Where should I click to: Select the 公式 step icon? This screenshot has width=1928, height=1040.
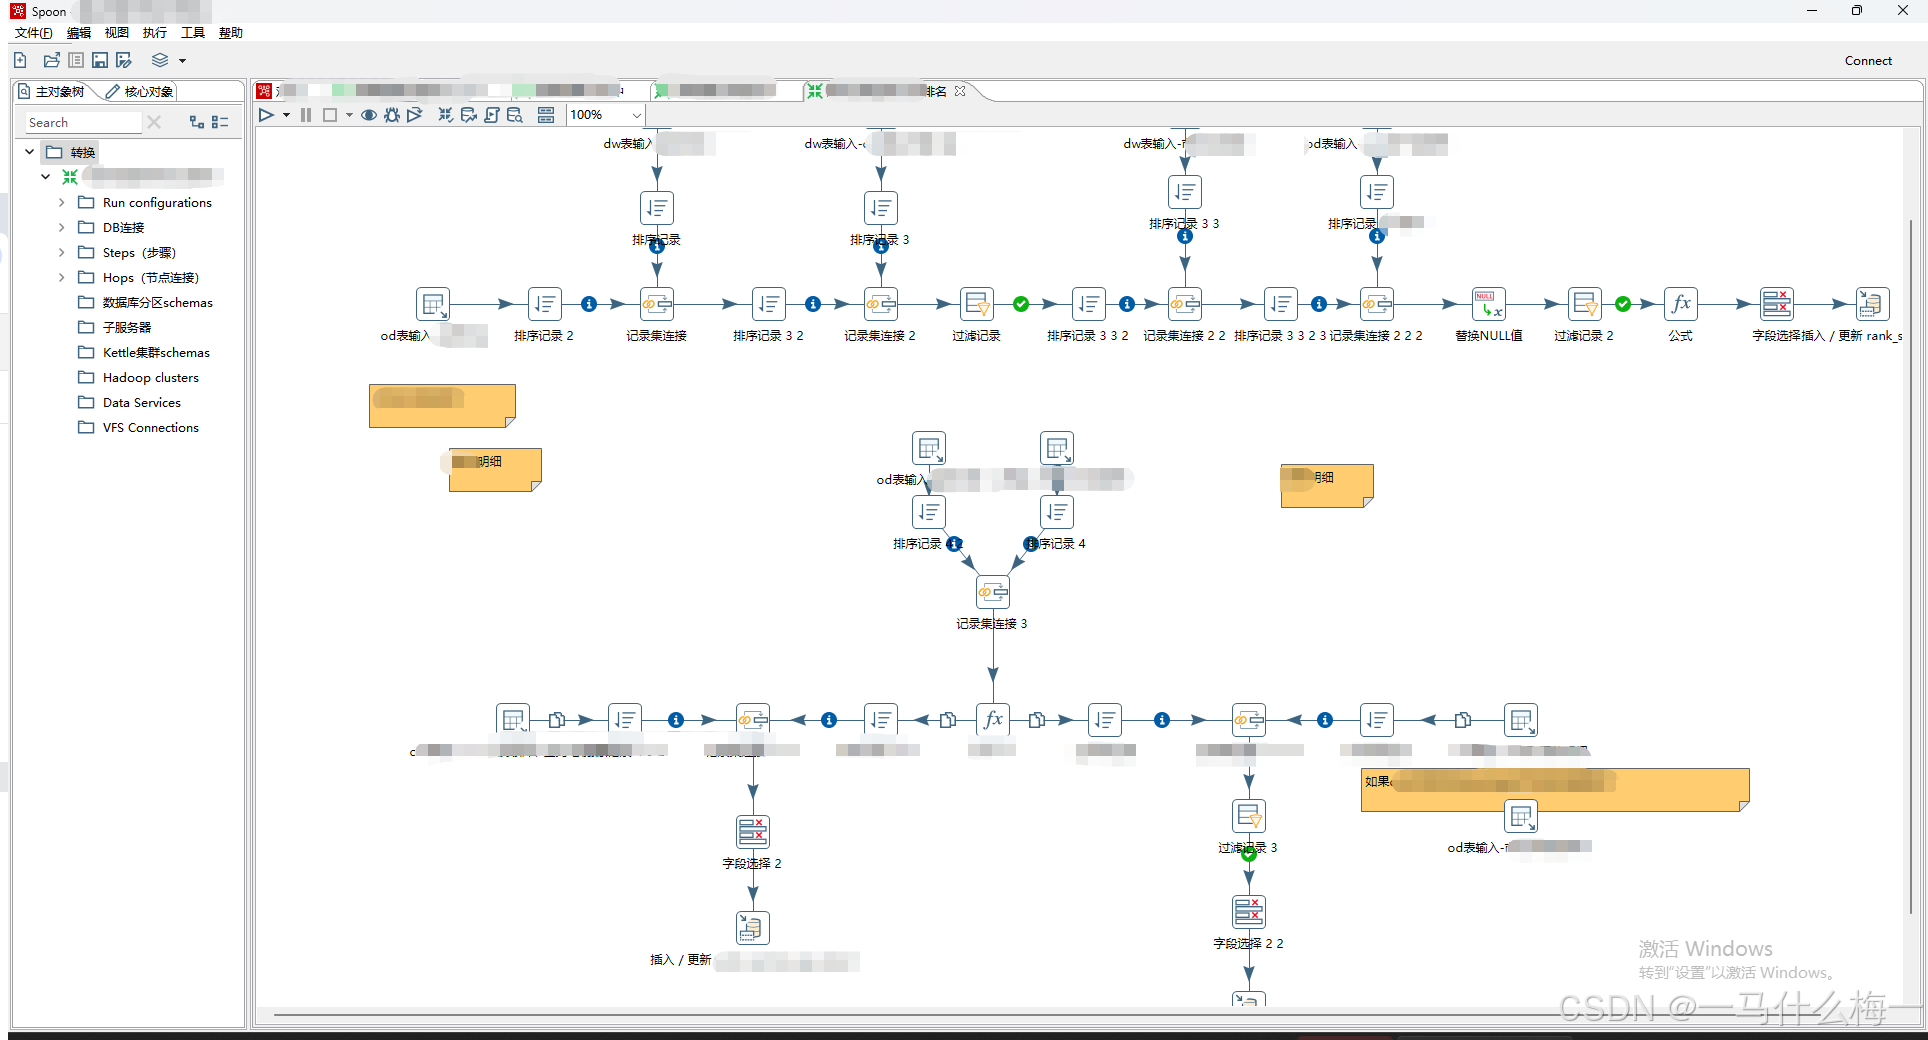tap(1681, 304)
